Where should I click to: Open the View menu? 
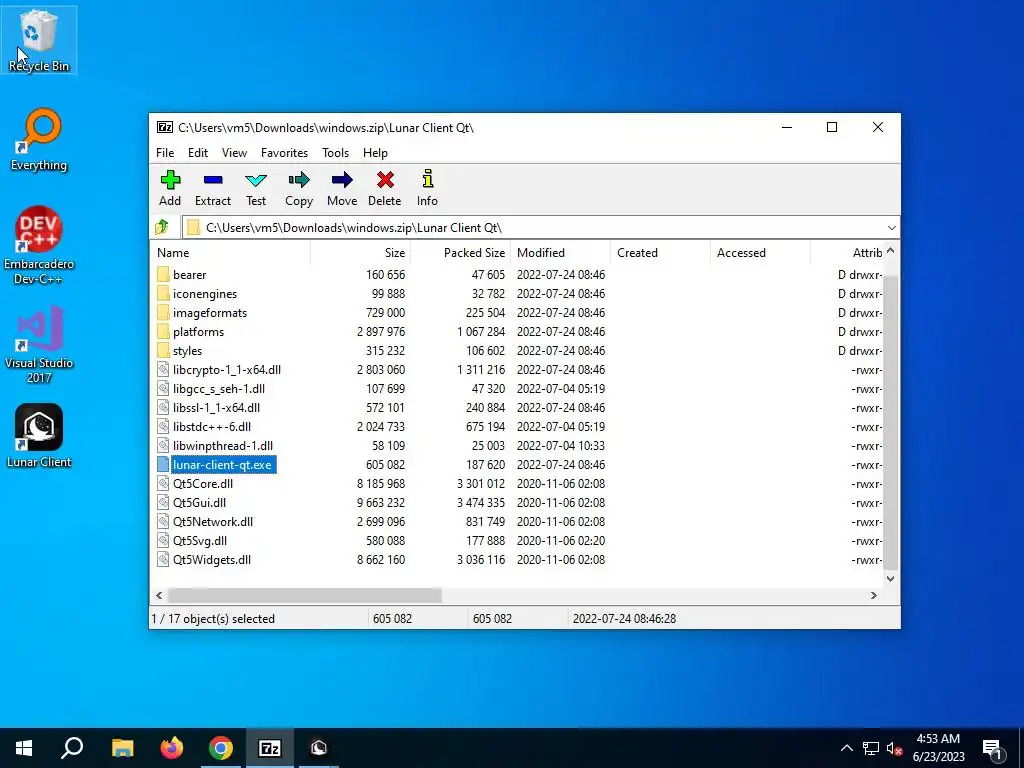click(x=234, y=153)
